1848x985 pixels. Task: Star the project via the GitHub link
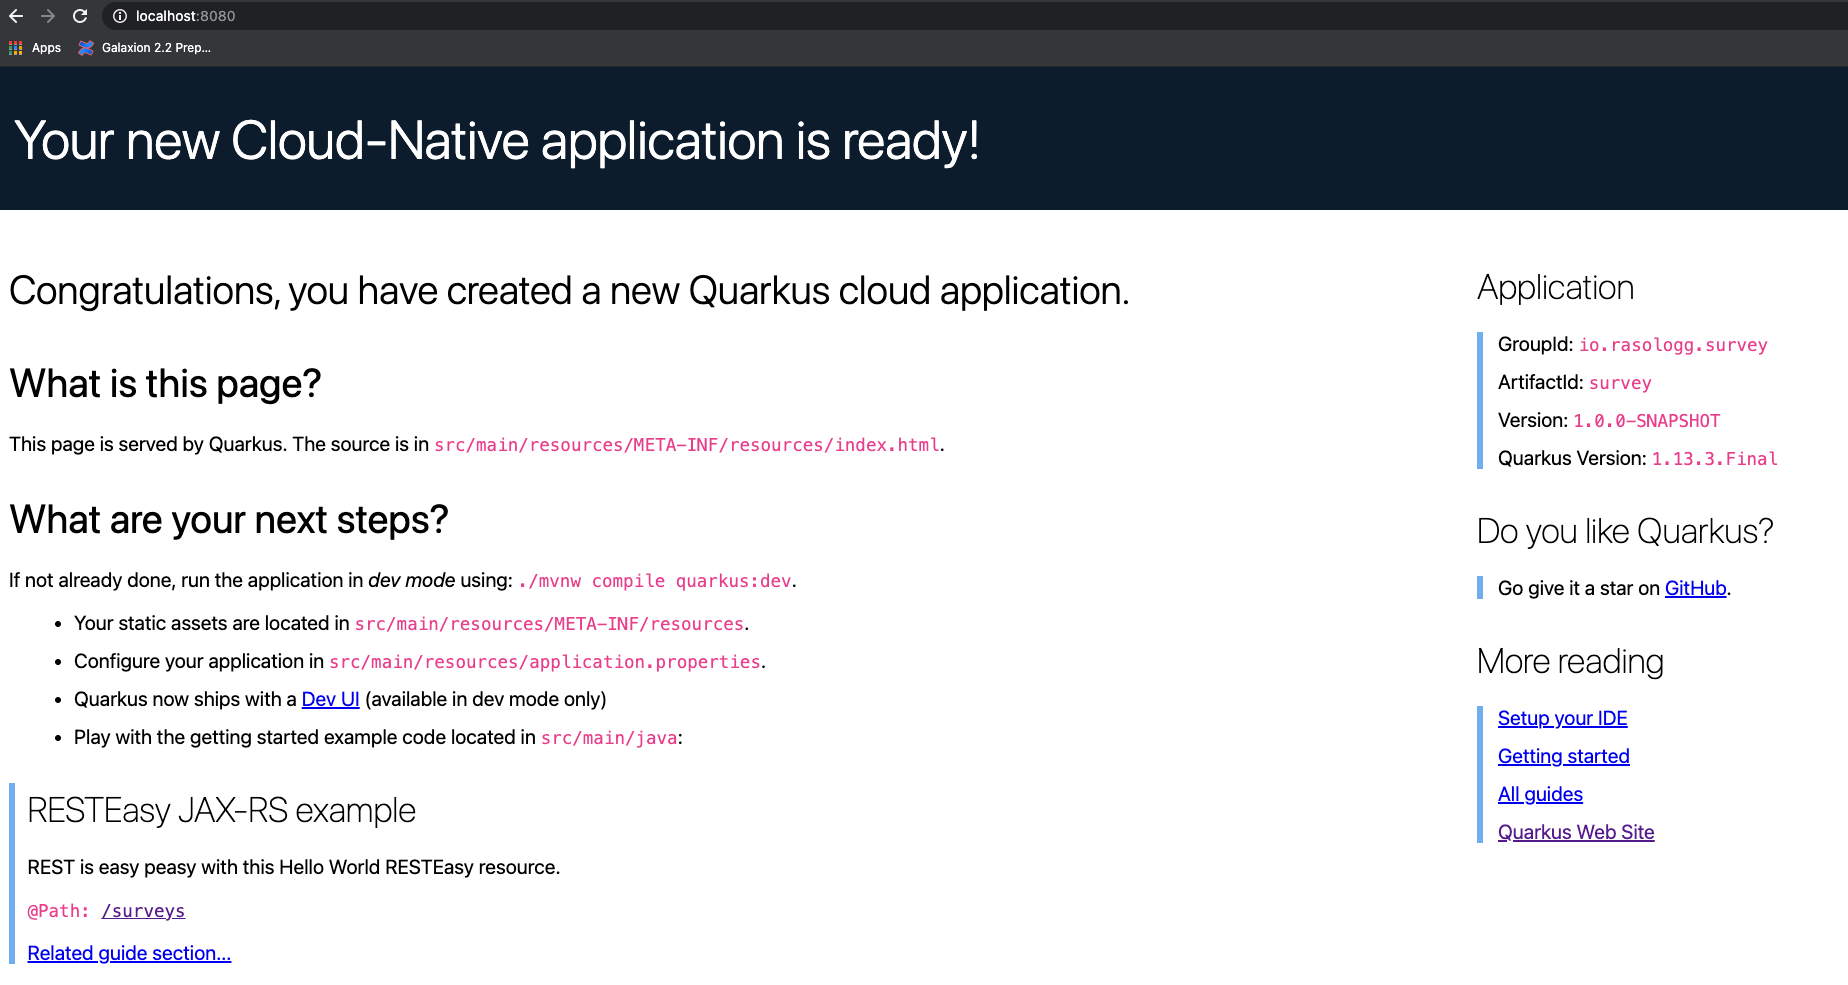[1694, 588]
